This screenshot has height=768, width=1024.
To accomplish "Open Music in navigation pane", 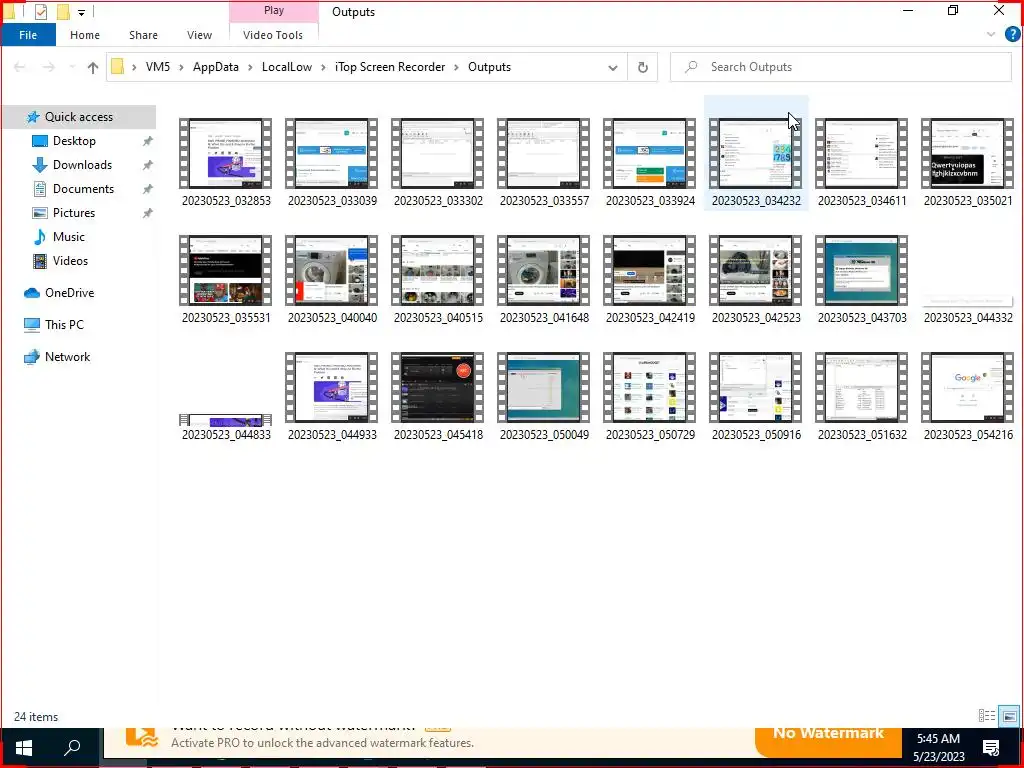I will point(69,237).
